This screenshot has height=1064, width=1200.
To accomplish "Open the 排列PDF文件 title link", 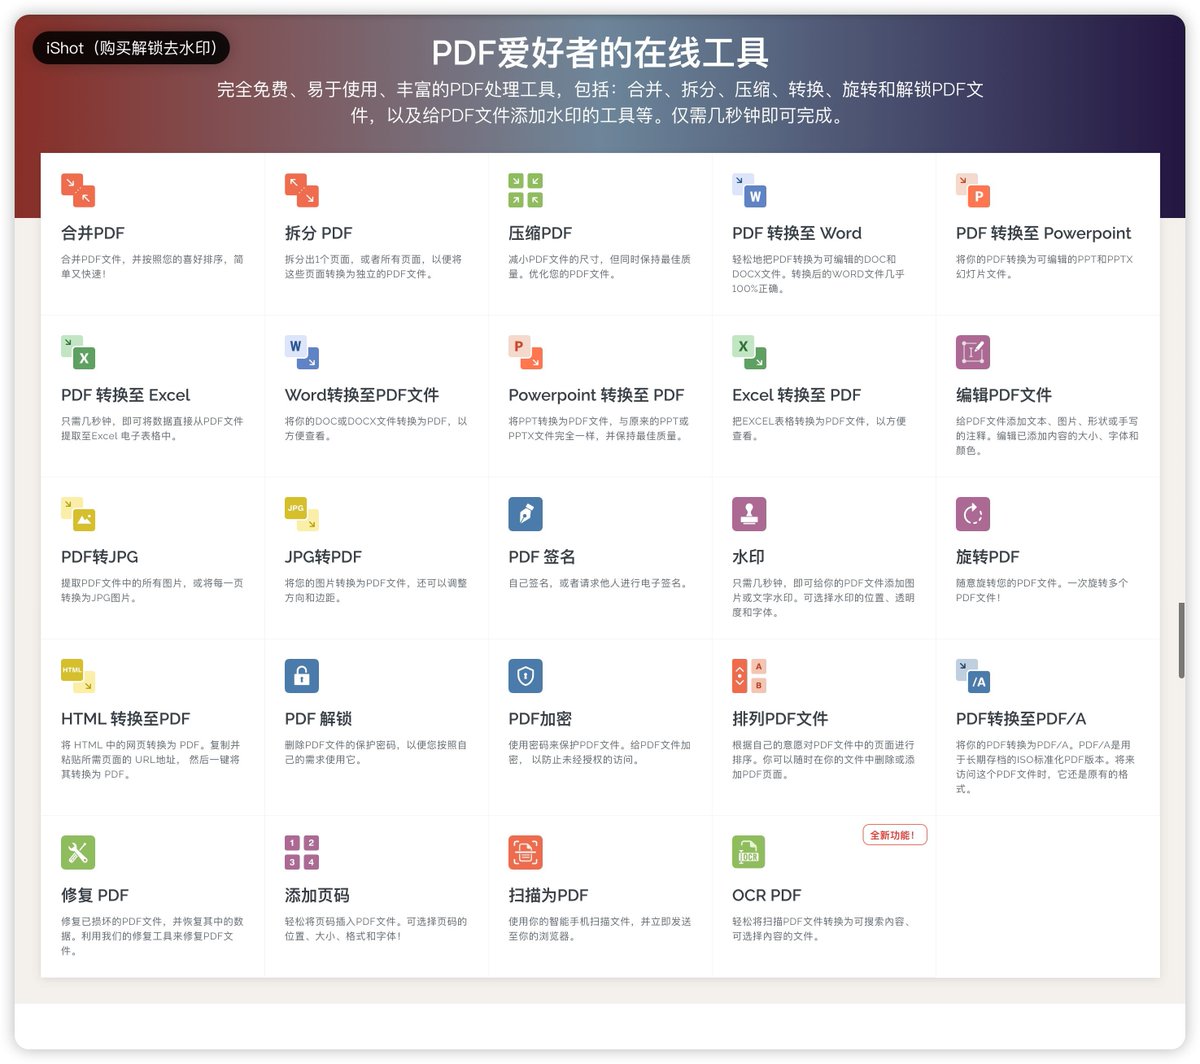I will click(x=780, y=719).
